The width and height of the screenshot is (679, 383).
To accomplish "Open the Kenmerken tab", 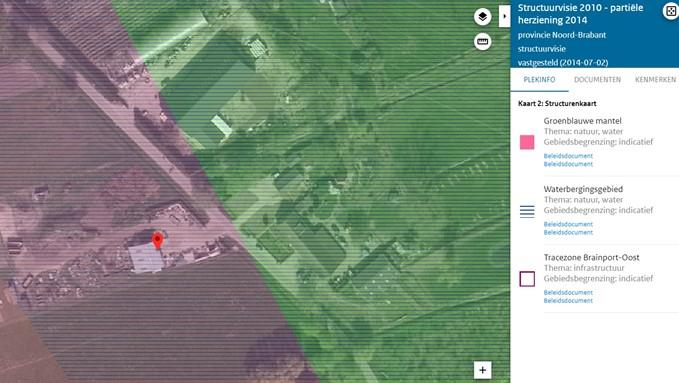I will point(655,80).
